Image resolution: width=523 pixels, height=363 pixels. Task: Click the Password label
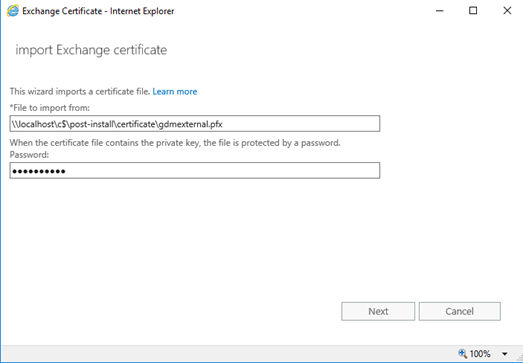pos(29,155)
